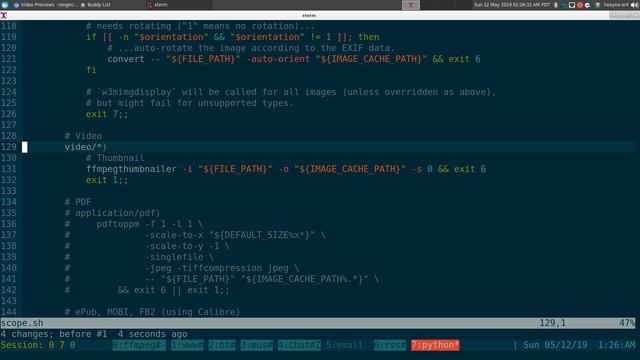Screen dimensions: 640x360
Task: Click the Session: 0 7 0 status text
Action: tap(38, 345)
